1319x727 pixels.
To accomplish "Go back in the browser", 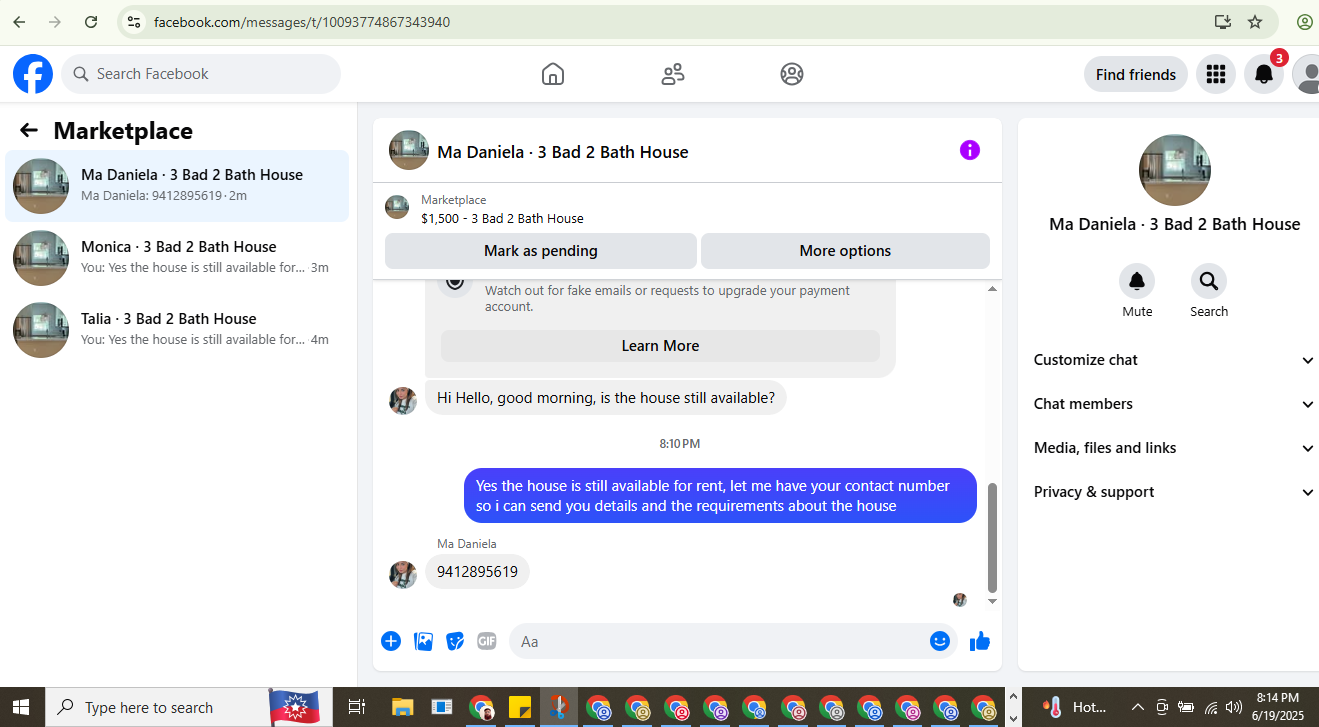I will click(x=19, y=22).
